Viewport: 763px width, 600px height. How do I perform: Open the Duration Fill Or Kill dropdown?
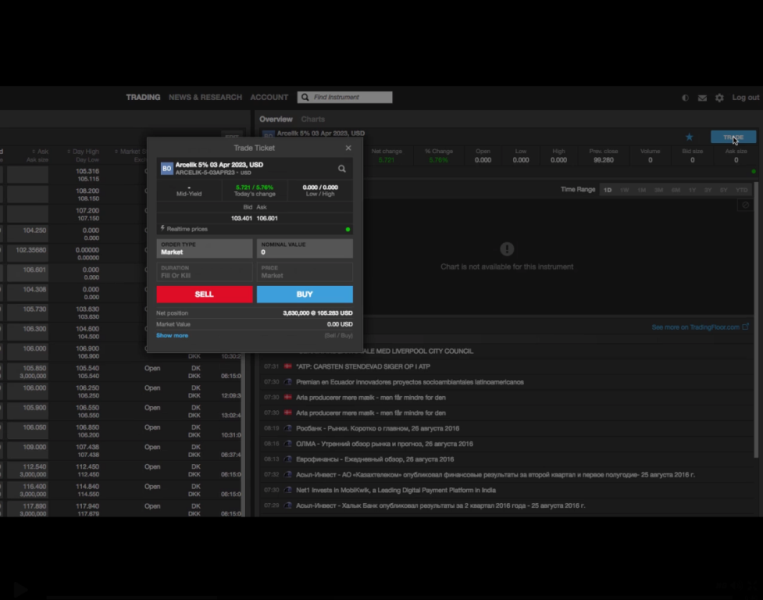tap(204, 272)
